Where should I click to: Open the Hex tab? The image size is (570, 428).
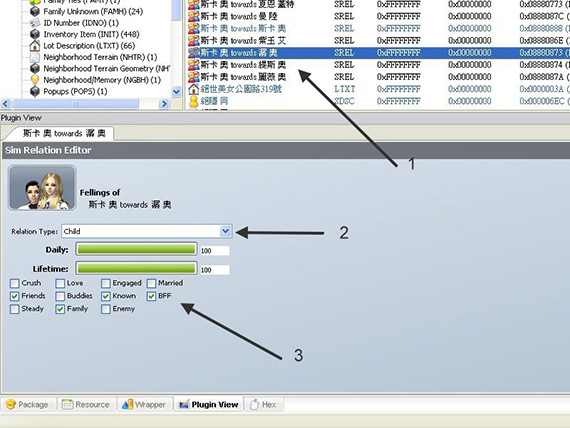[264, 404]
